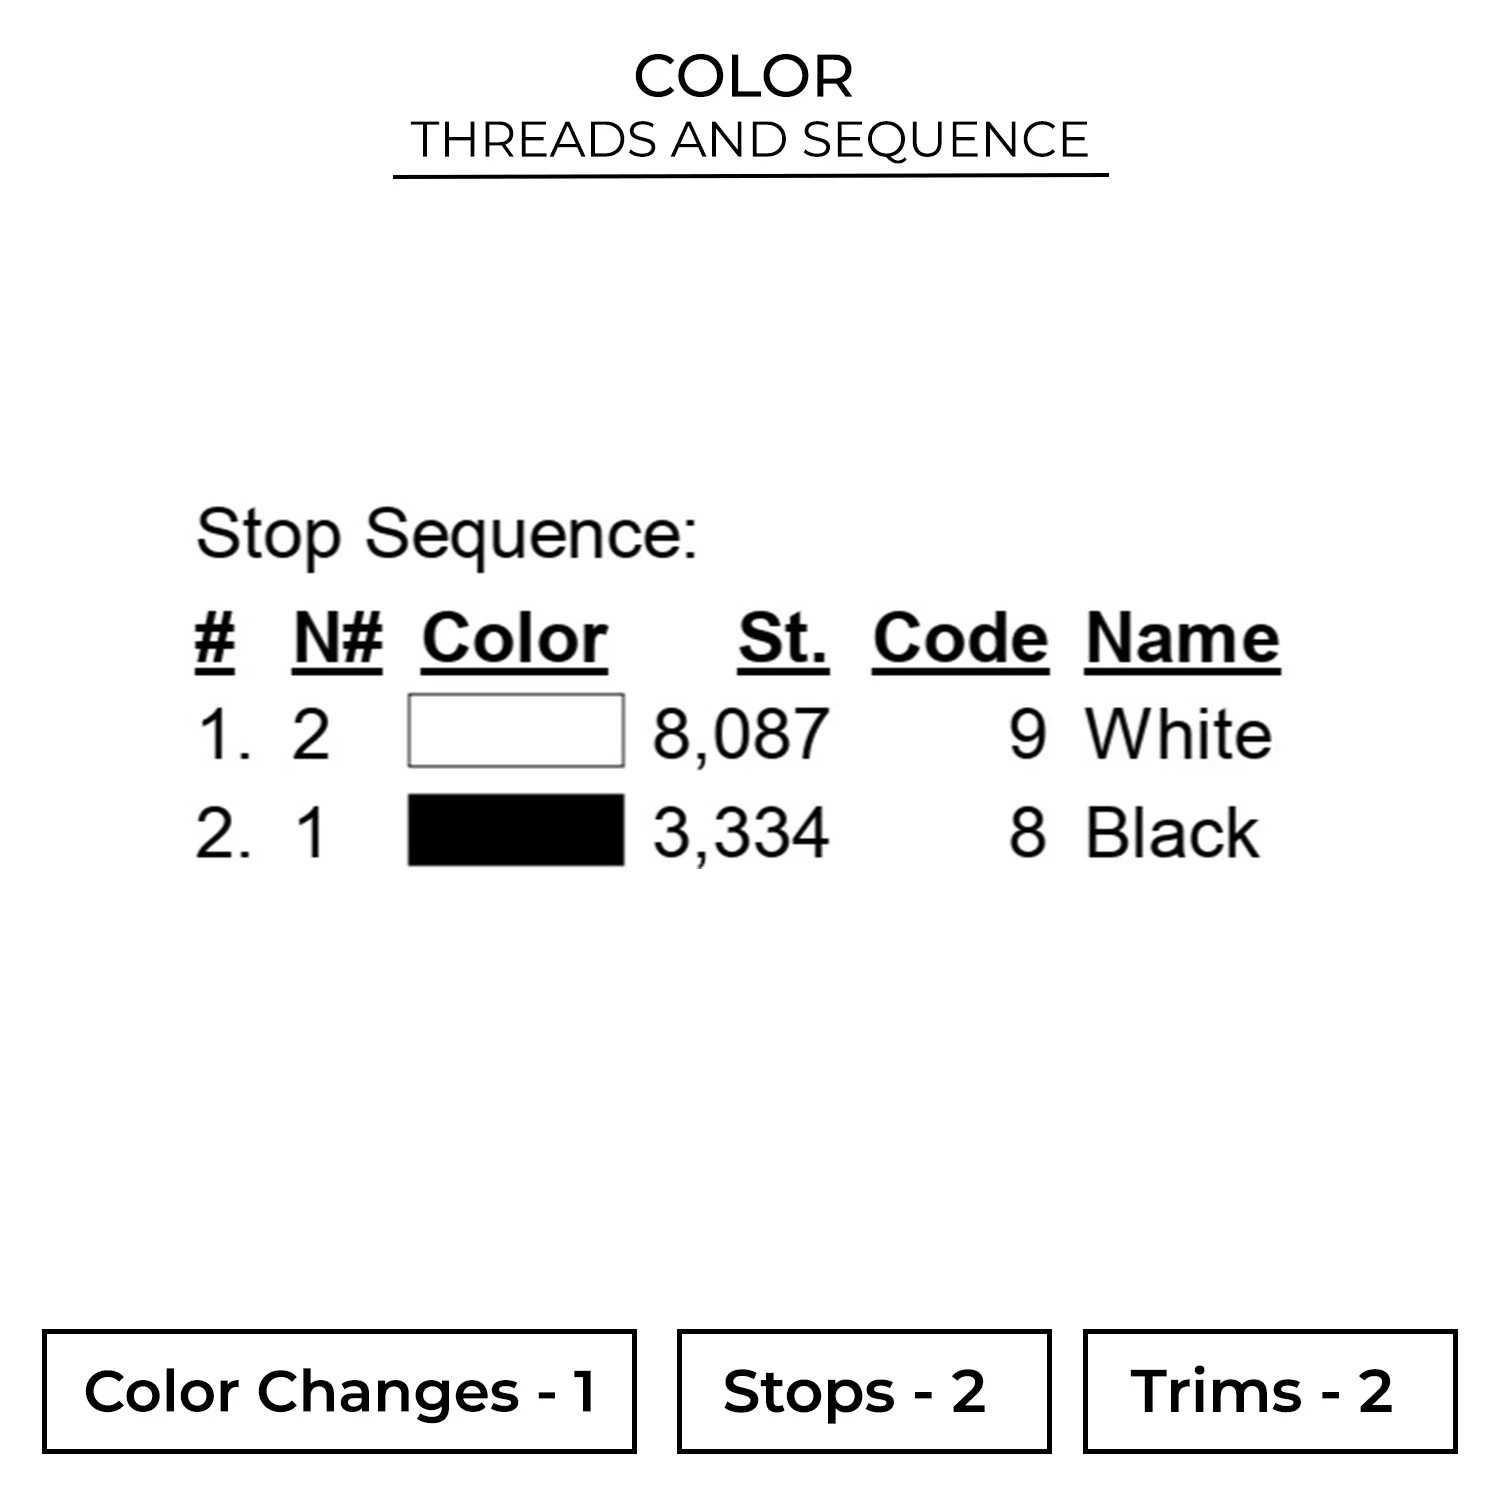Click the white thread color swatch
1500x1500 pixels.
516,731
